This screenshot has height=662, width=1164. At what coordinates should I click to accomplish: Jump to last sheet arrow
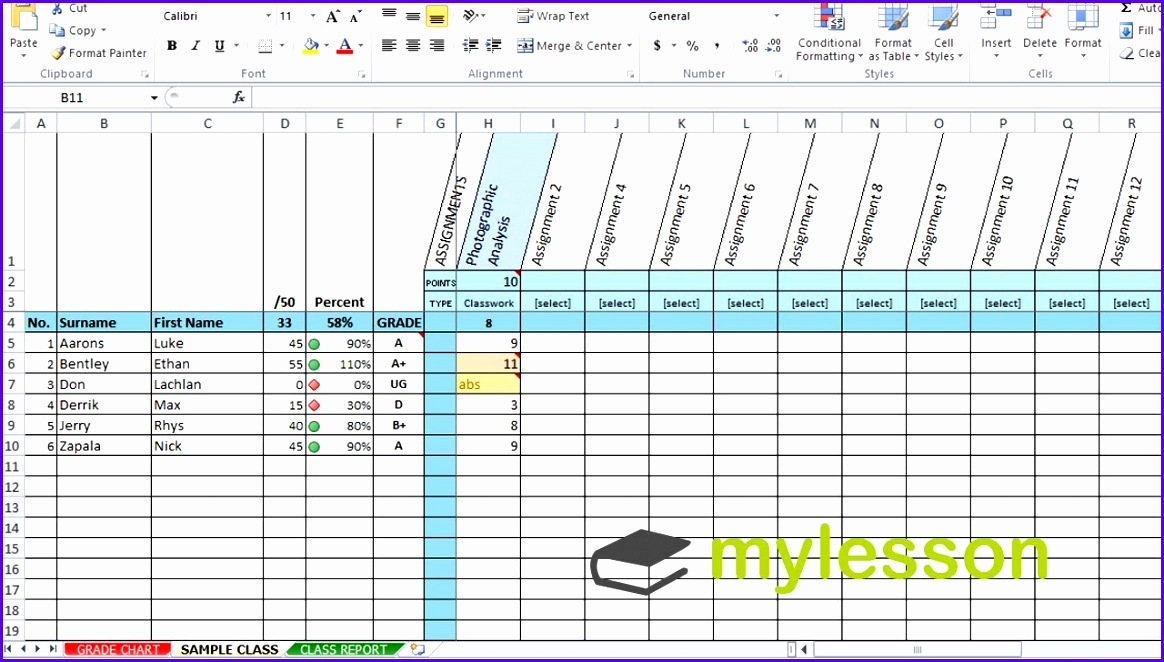coord(53,649)
